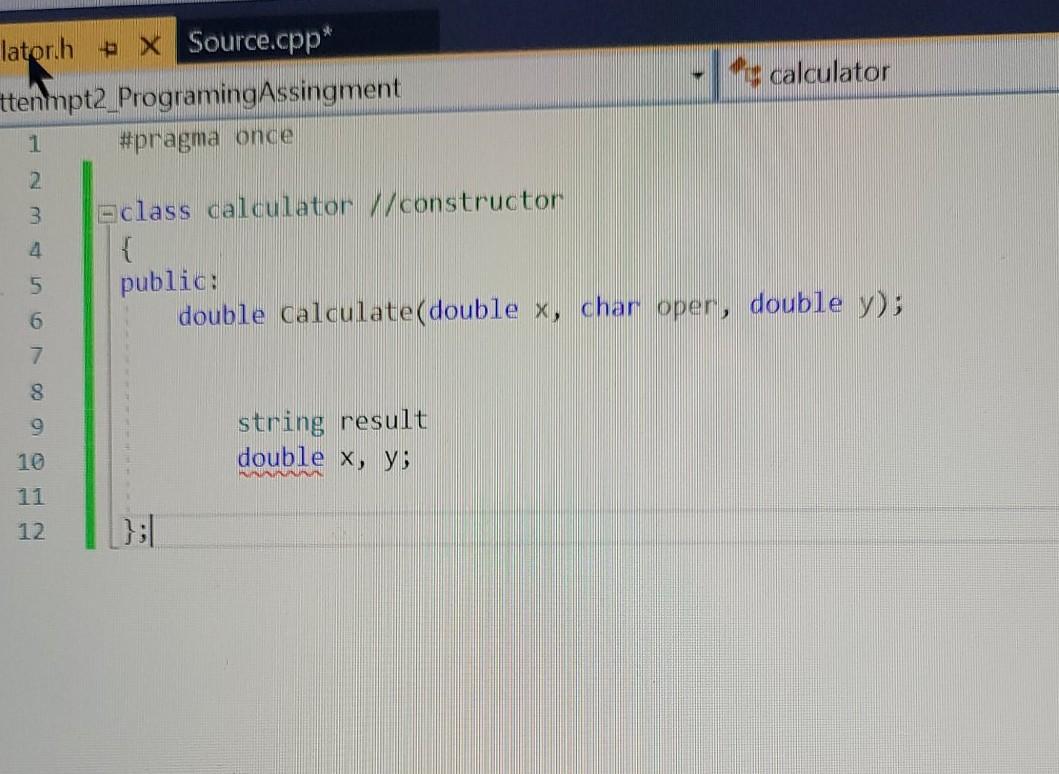The height and width of the screenshot is (774, 1059).
Task: Click the calculator label in the navigation bar
Action: (x=832, y=71)
